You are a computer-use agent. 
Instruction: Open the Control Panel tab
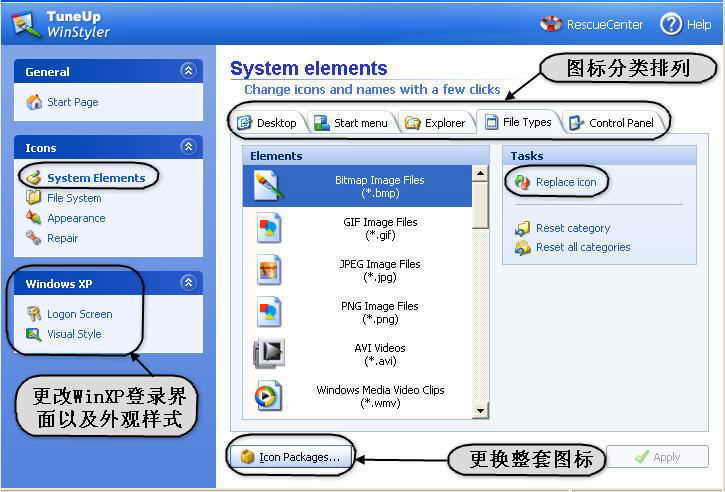click(612, 123)
